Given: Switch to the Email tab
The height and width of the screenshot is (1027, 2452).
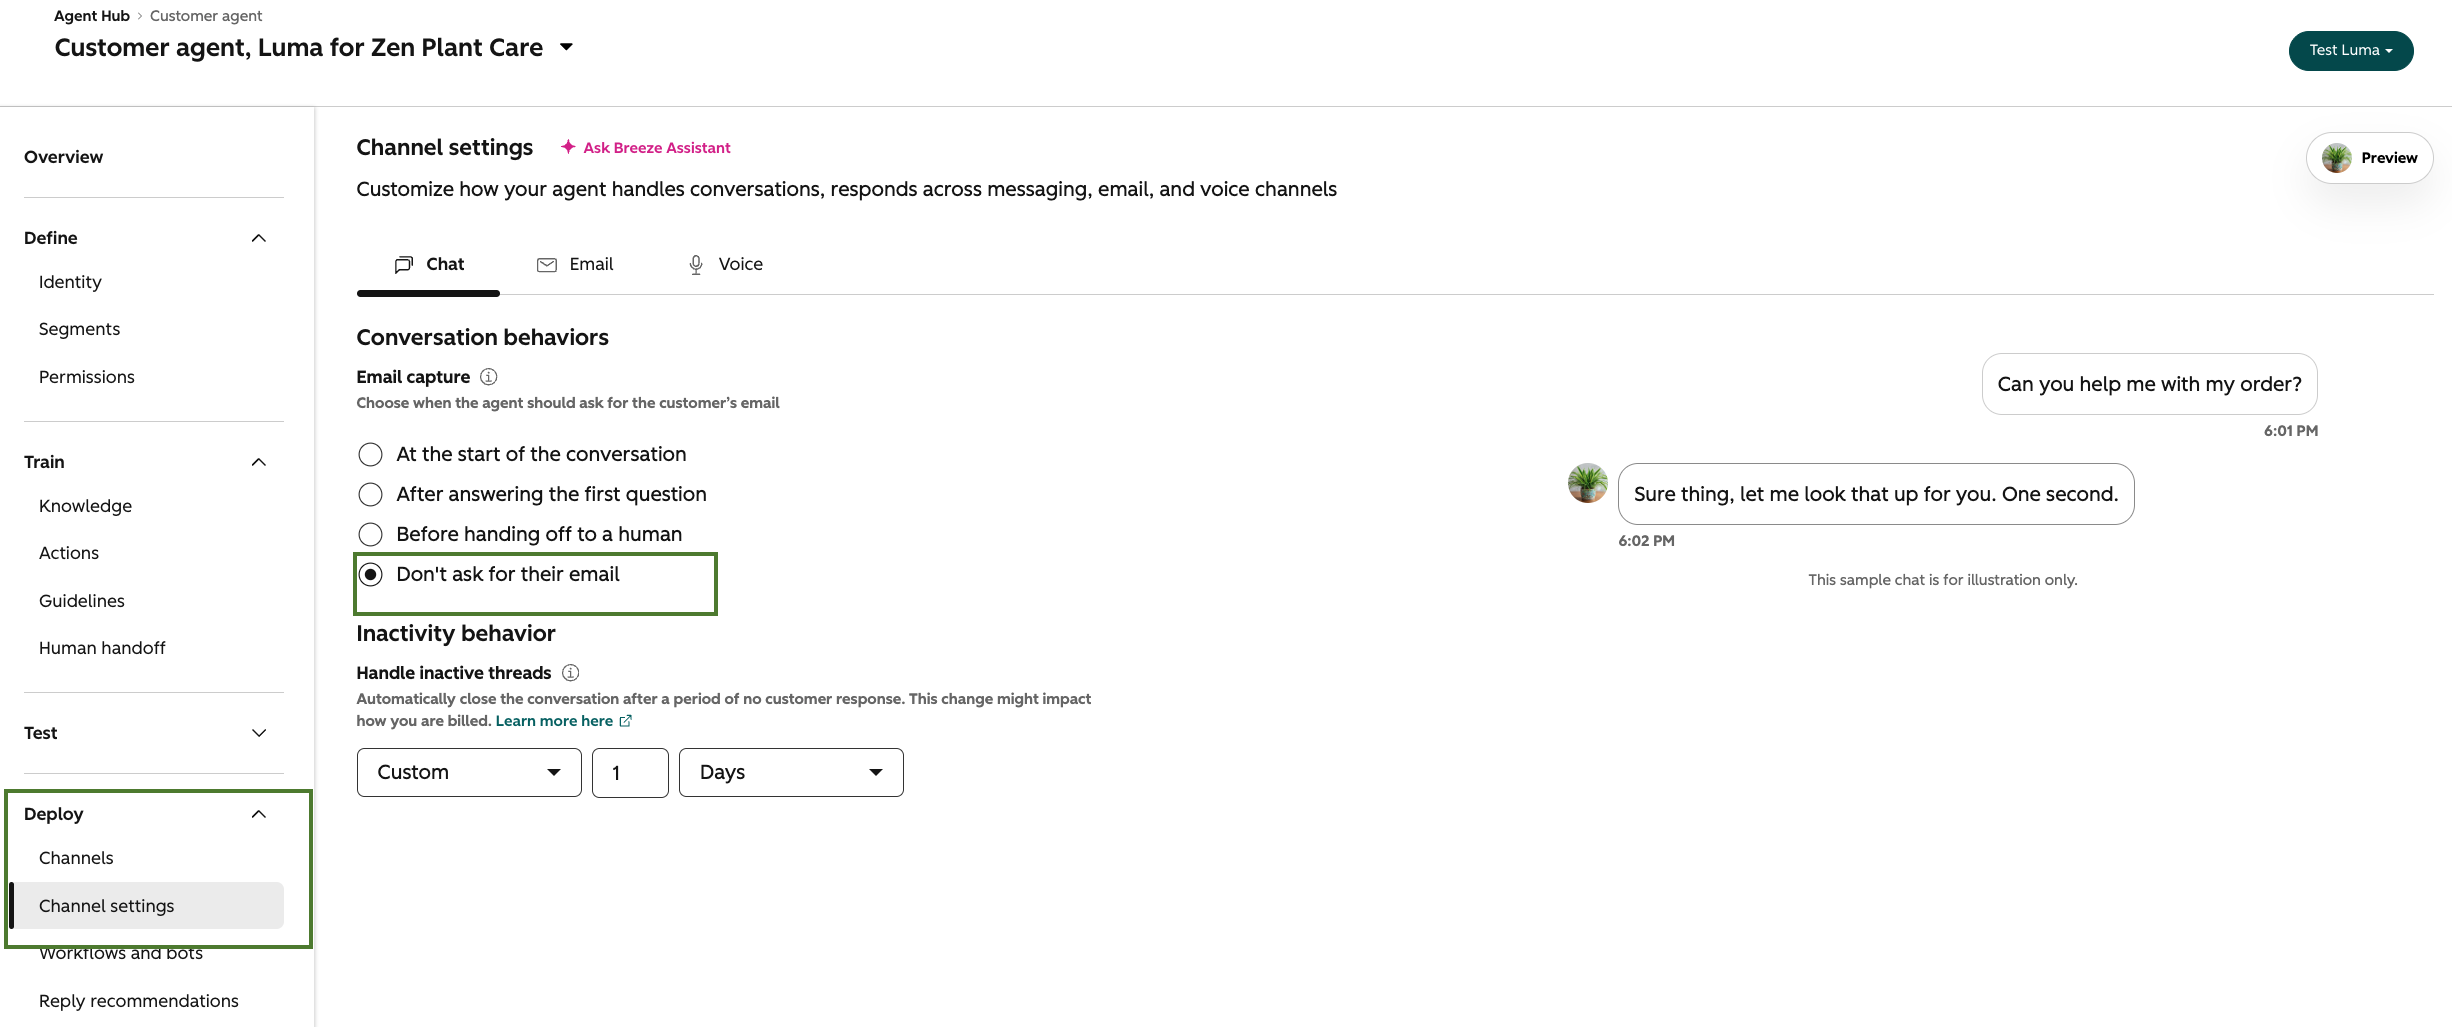Looking at the screenshot, I should click(576, 265).
